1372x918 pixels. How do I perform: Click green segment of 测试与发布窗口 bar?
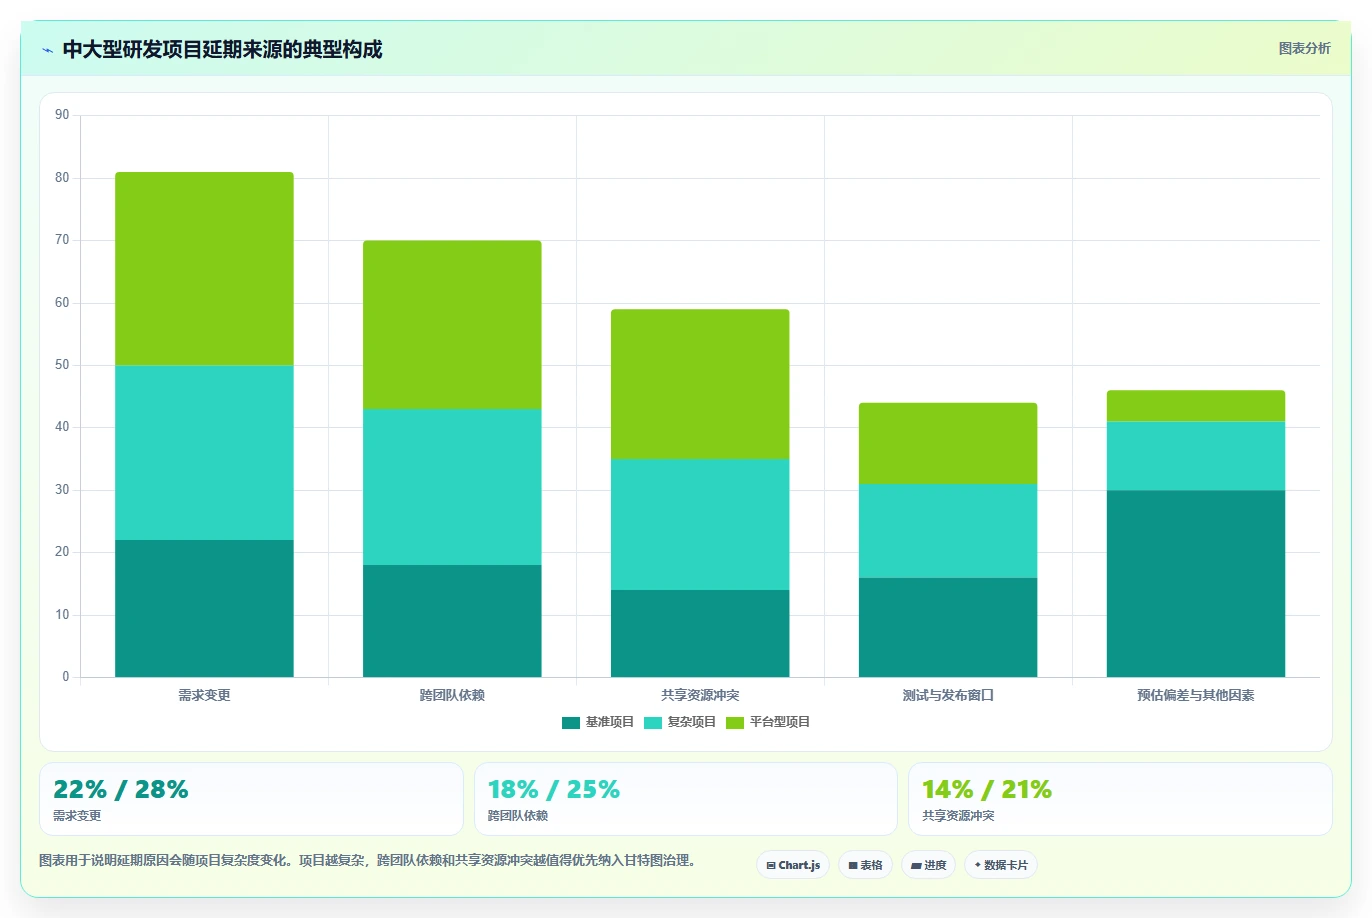(948, 444)
